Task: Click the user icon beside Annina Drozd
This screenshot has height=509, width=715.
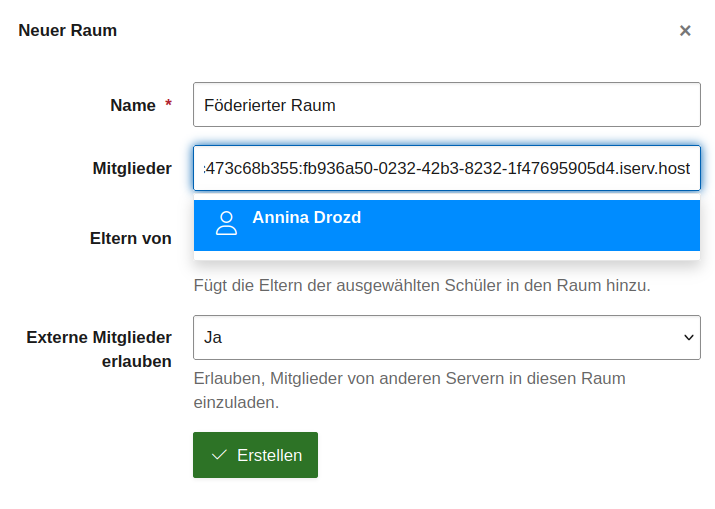Action: point(227,223)
